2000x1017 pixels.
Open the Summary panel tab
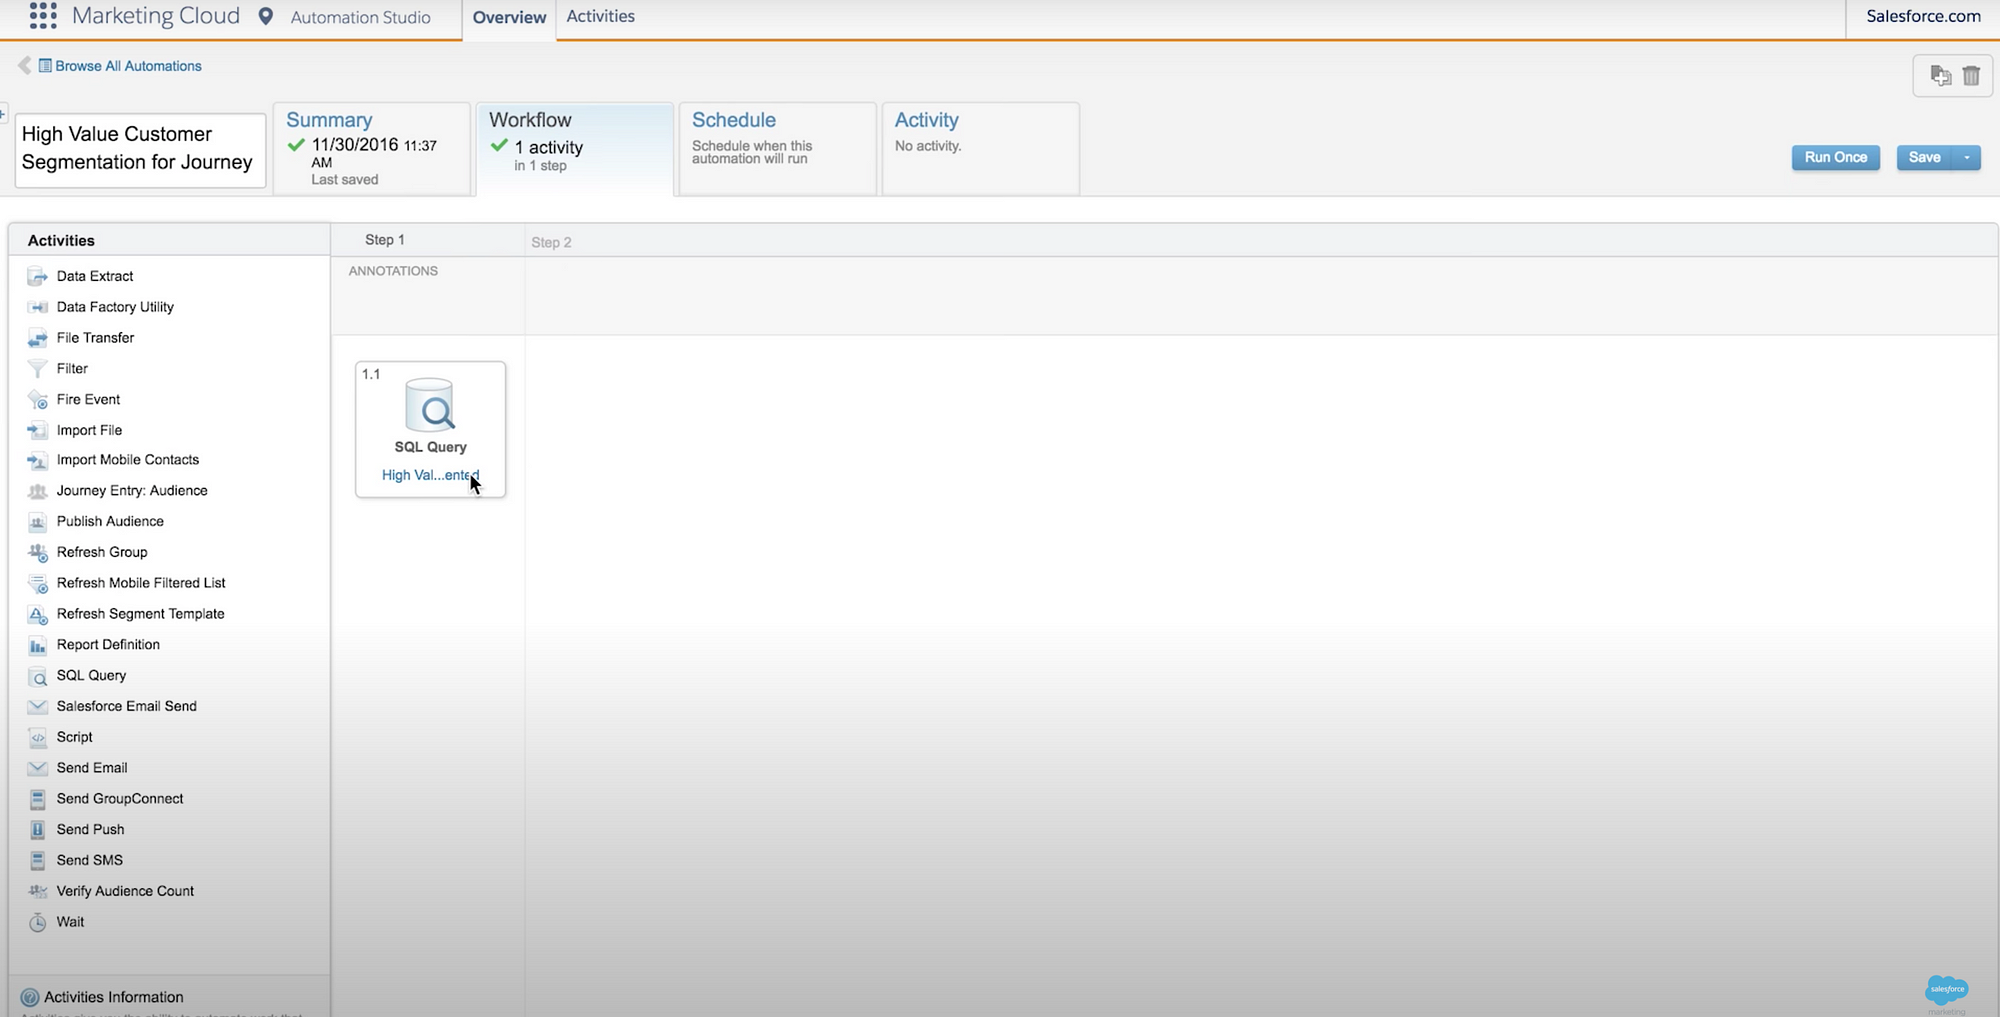pos(371,148)
